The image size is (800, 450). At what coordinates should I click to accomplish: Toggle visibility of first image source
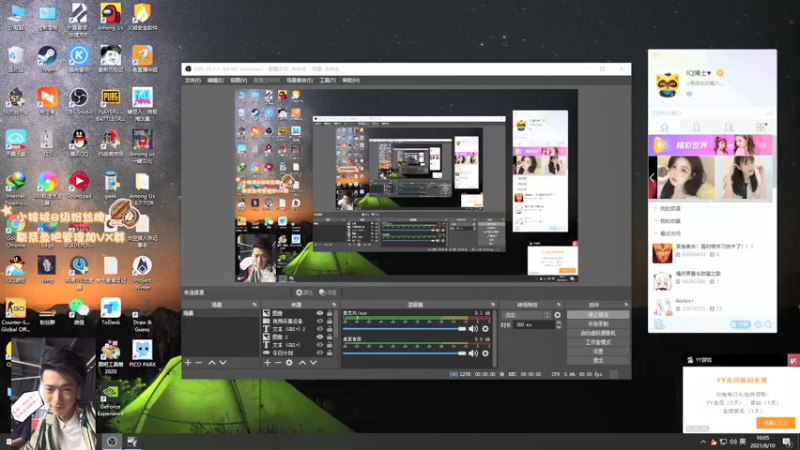tap(319, 313)
